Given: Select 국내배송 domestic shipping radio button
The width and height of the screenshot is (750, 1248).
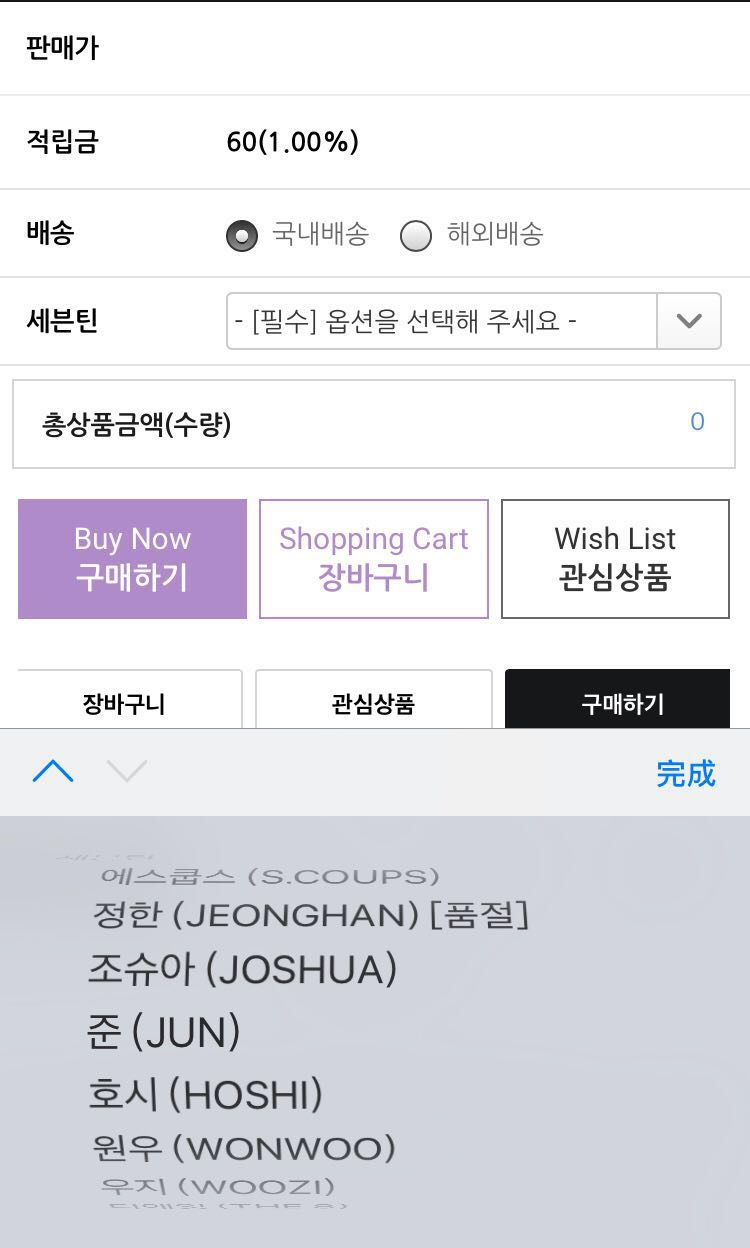Looking at the screenshot, I should click(241, 236).
